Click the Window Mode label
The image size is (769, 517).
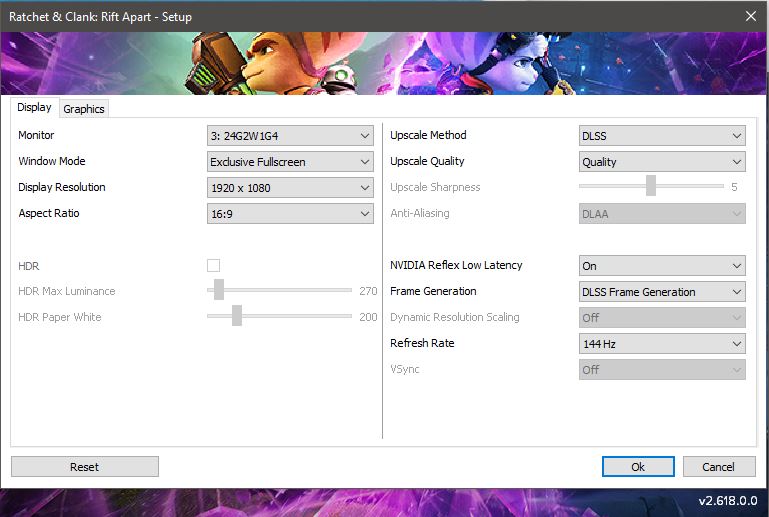(52, 161)
